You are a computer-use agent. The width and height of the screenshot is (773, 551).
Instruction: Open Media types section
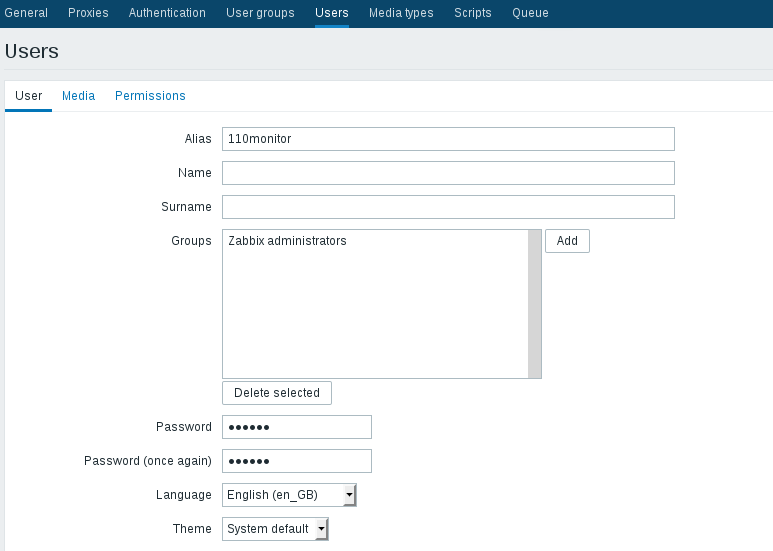coord(401,13)
